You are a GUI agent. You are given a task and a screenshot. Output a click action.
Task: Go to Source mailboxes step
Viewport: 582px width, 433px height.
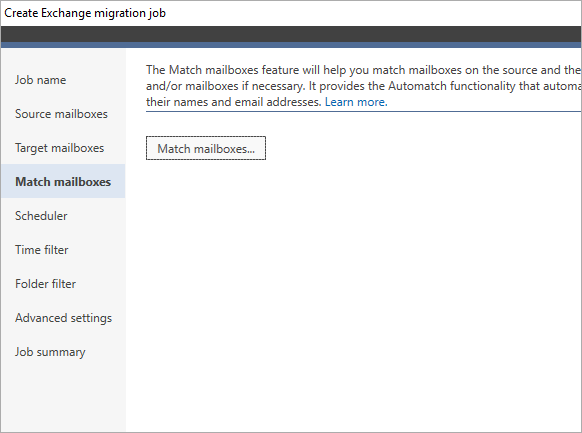tap(61, 114)
